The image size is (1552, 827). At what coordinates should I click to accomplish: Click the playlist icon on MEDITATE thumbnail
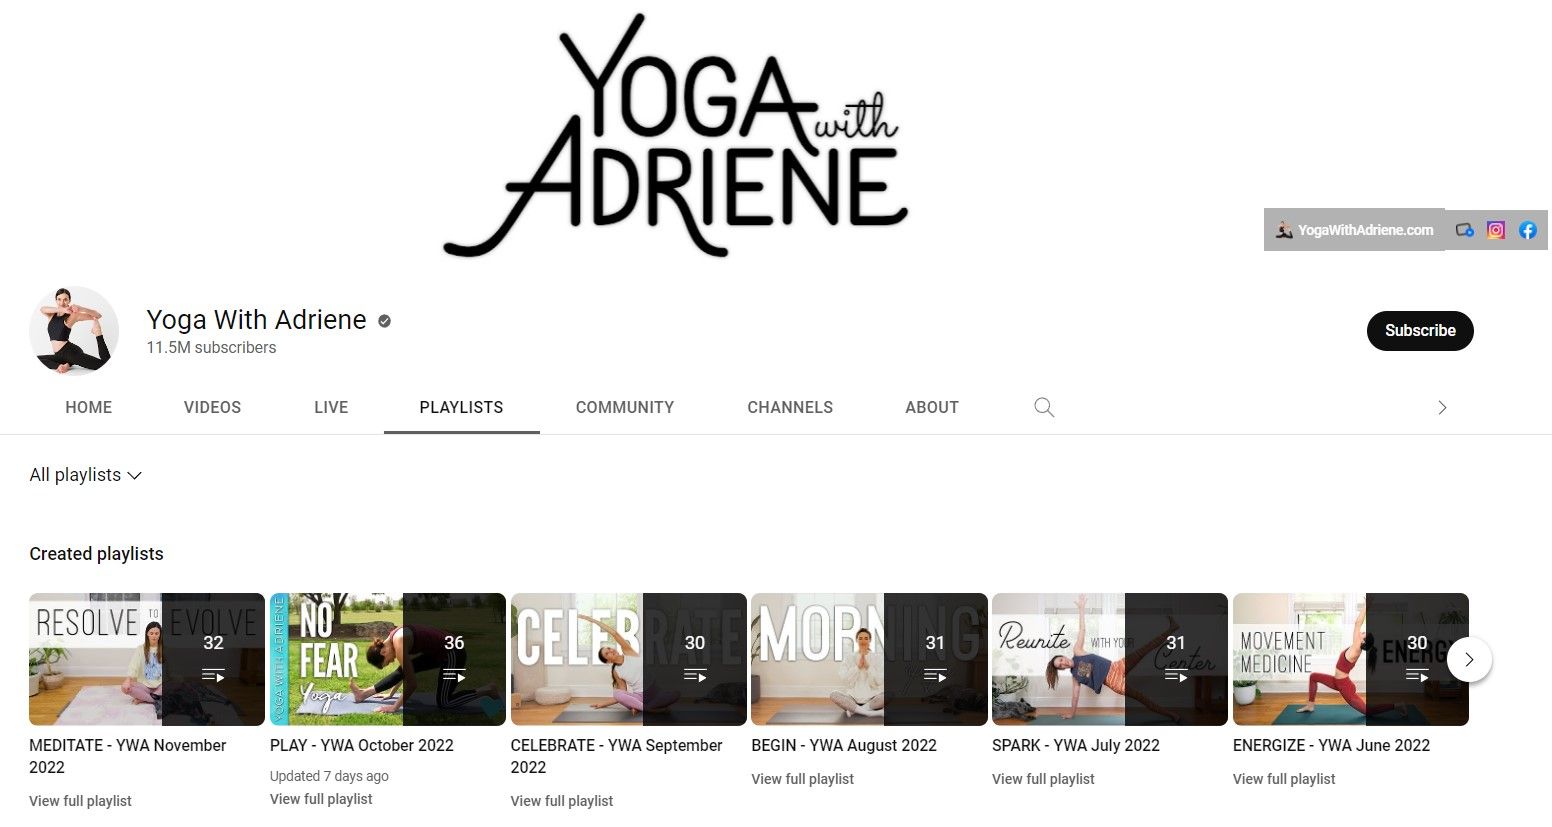point(213,676)
